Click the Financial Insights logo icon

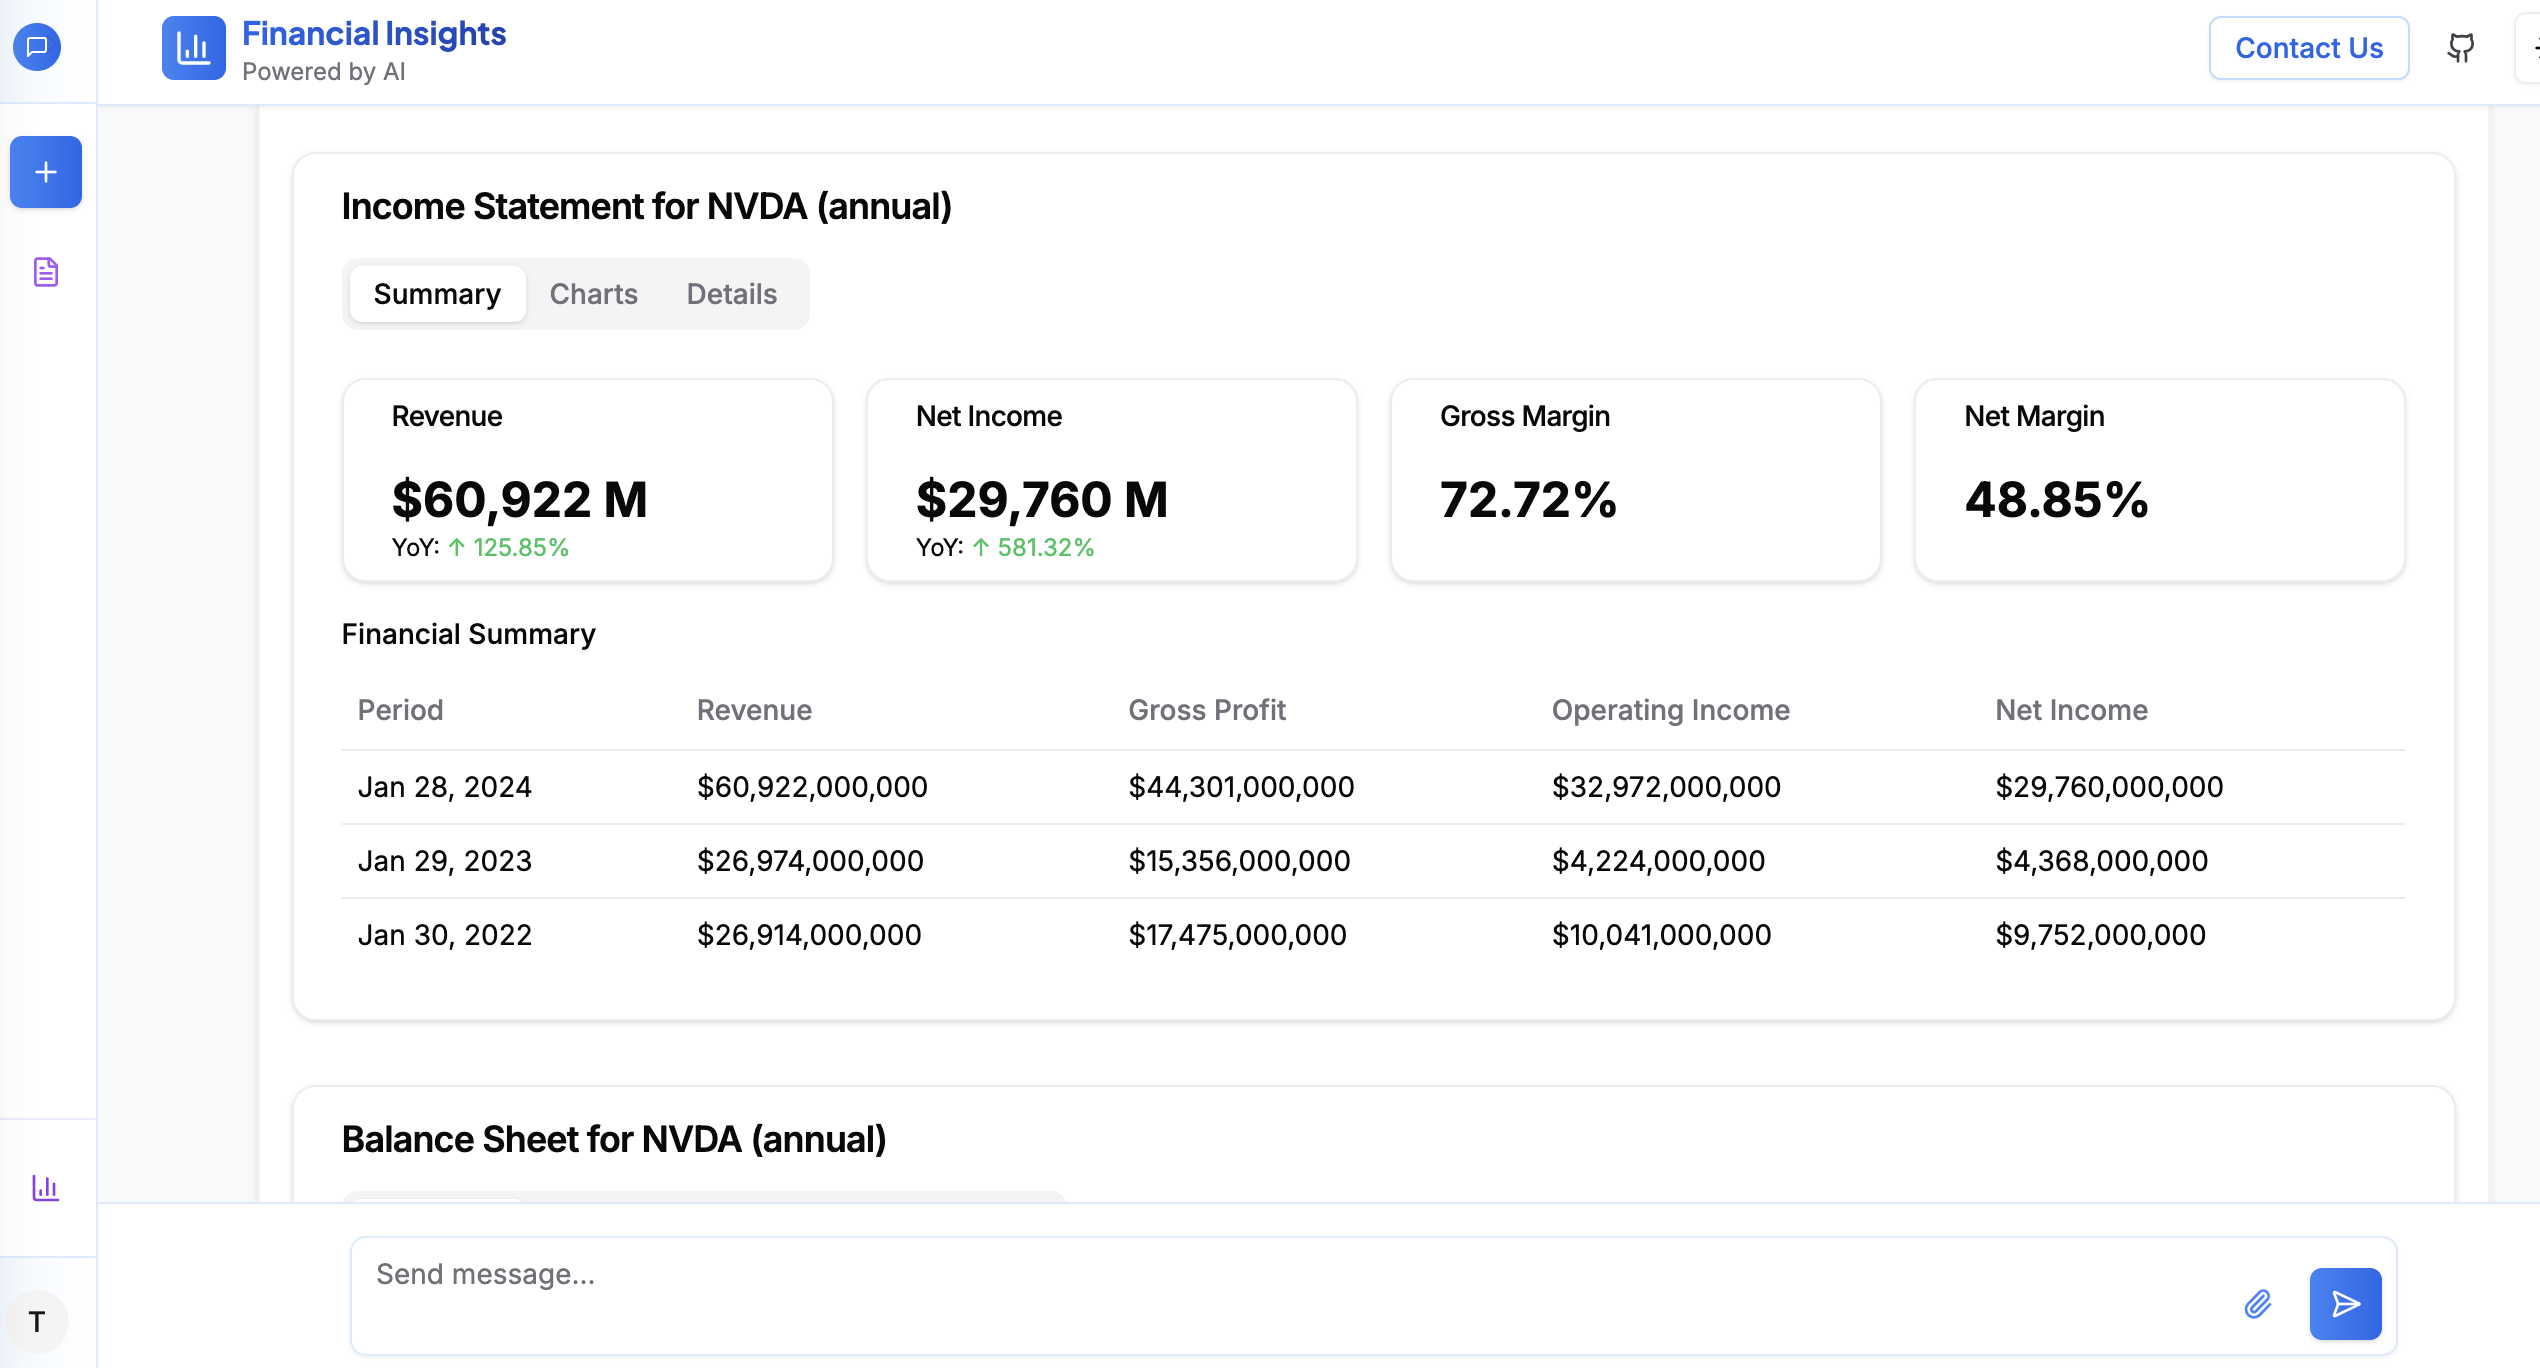click(x=193, y=48)
